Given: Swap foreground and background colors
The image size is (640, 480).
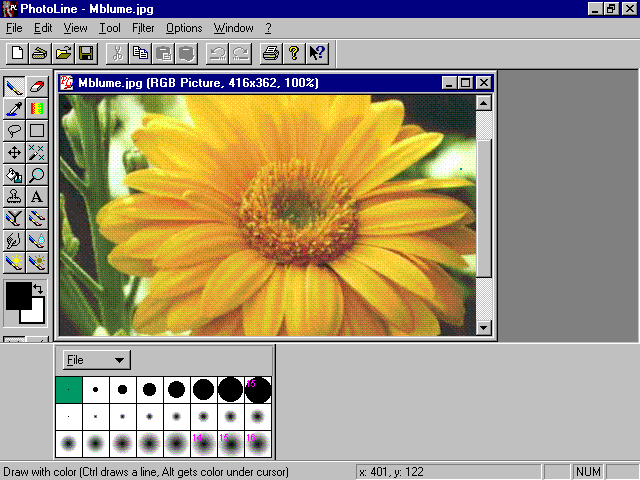Looking at the screenshot, I should pyautogui.click(x=38, y=288).
